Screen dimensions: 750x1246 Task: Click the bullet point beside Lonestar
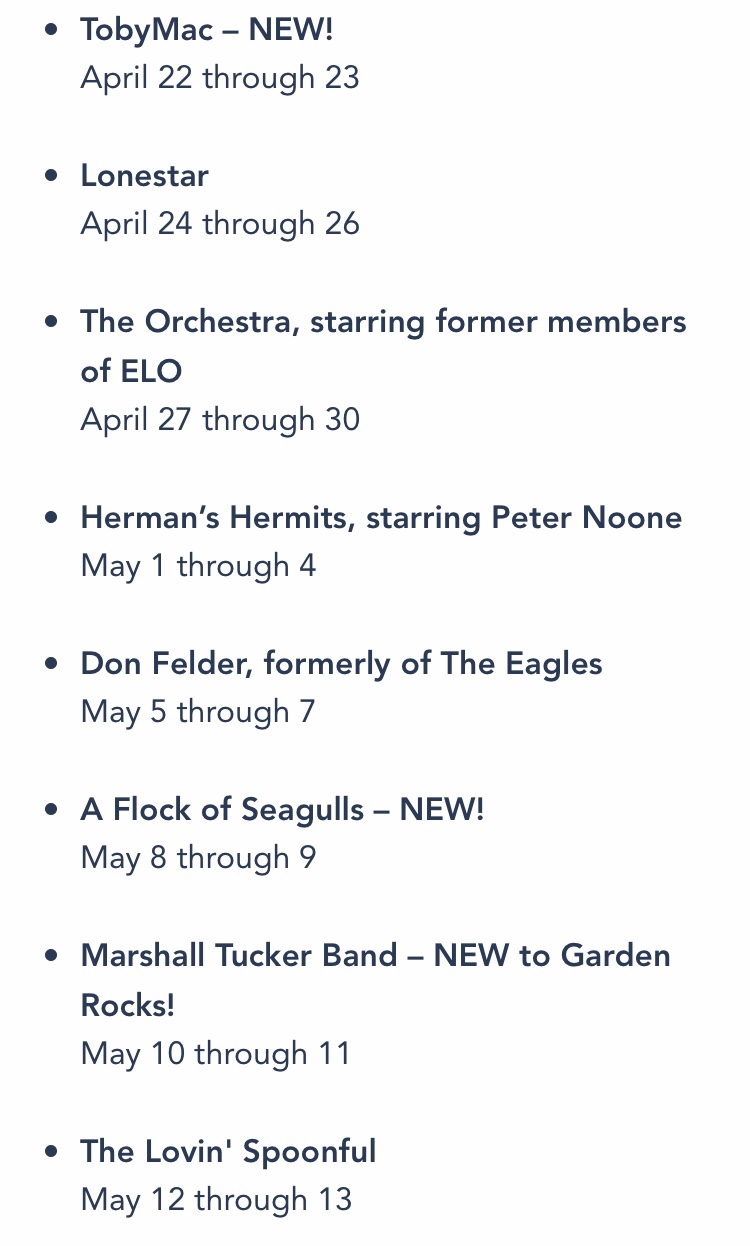pos(52,176)
